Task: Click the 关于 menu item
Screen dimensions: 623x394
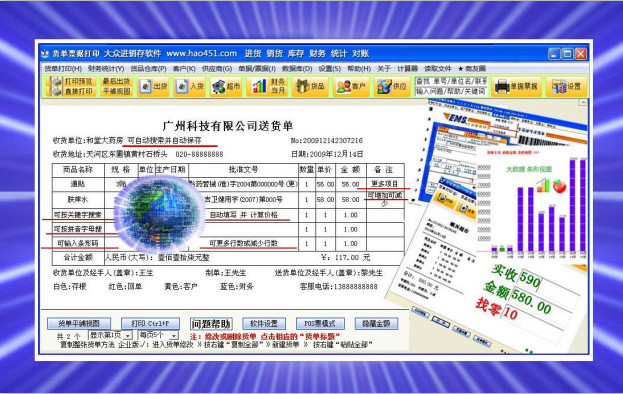Action: (x=384, y=69)
